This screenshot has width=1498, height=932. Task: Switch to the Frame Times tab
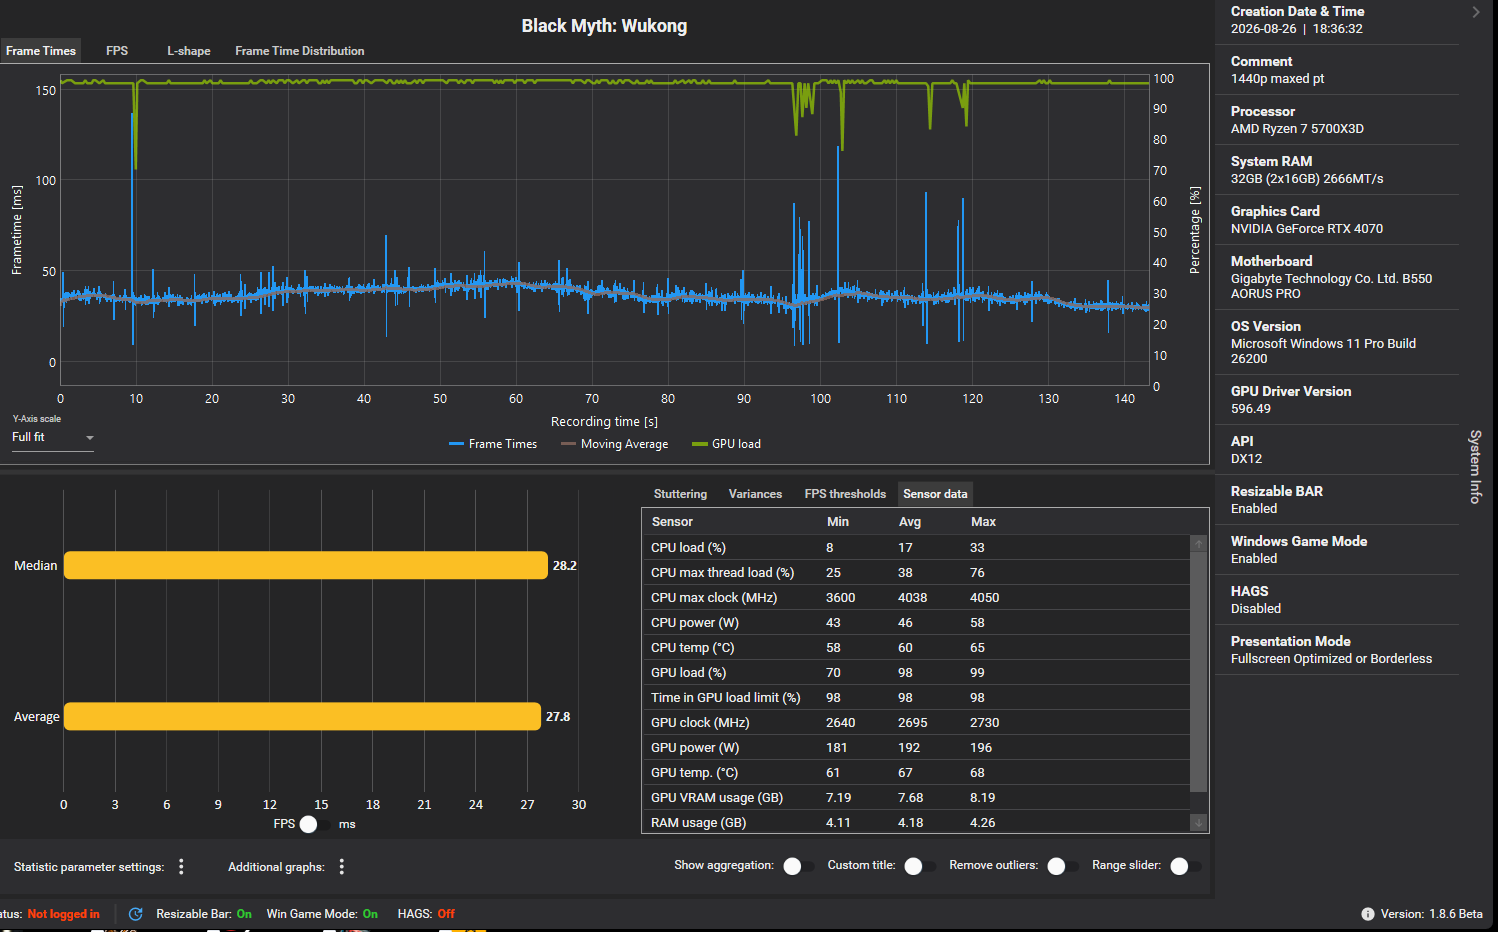tap(41, 51)
